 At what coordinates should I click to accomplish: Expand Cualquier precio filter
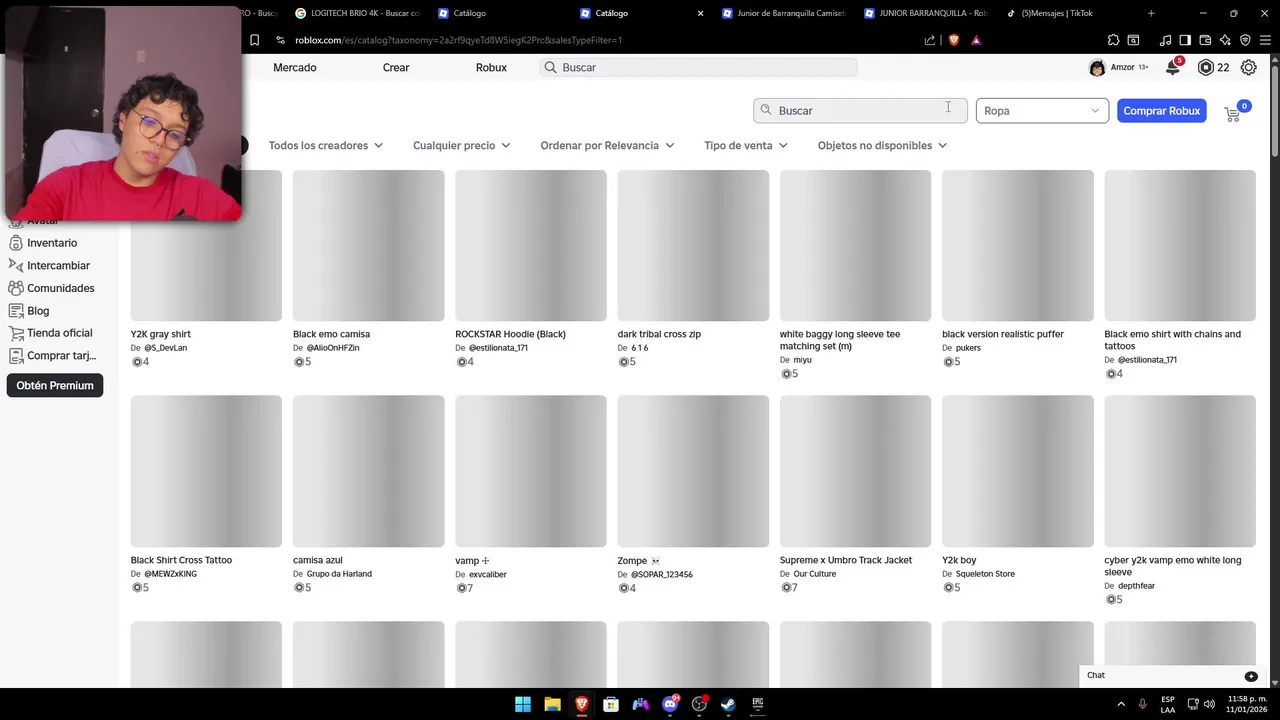[462, 145]
